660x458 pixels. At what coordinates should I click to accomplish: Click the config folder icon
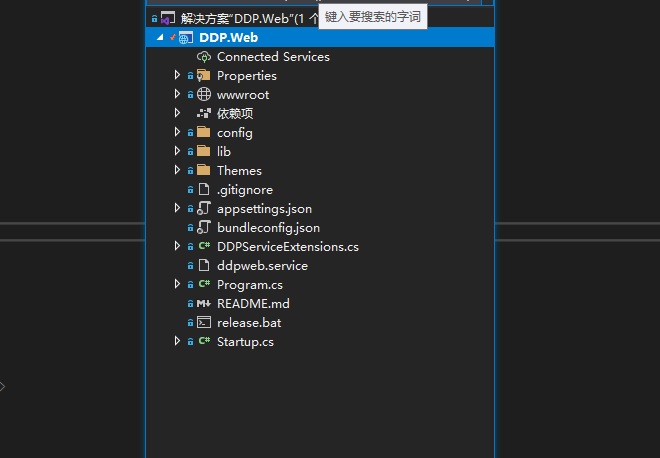pyautogui.click(x=204, y=133)
